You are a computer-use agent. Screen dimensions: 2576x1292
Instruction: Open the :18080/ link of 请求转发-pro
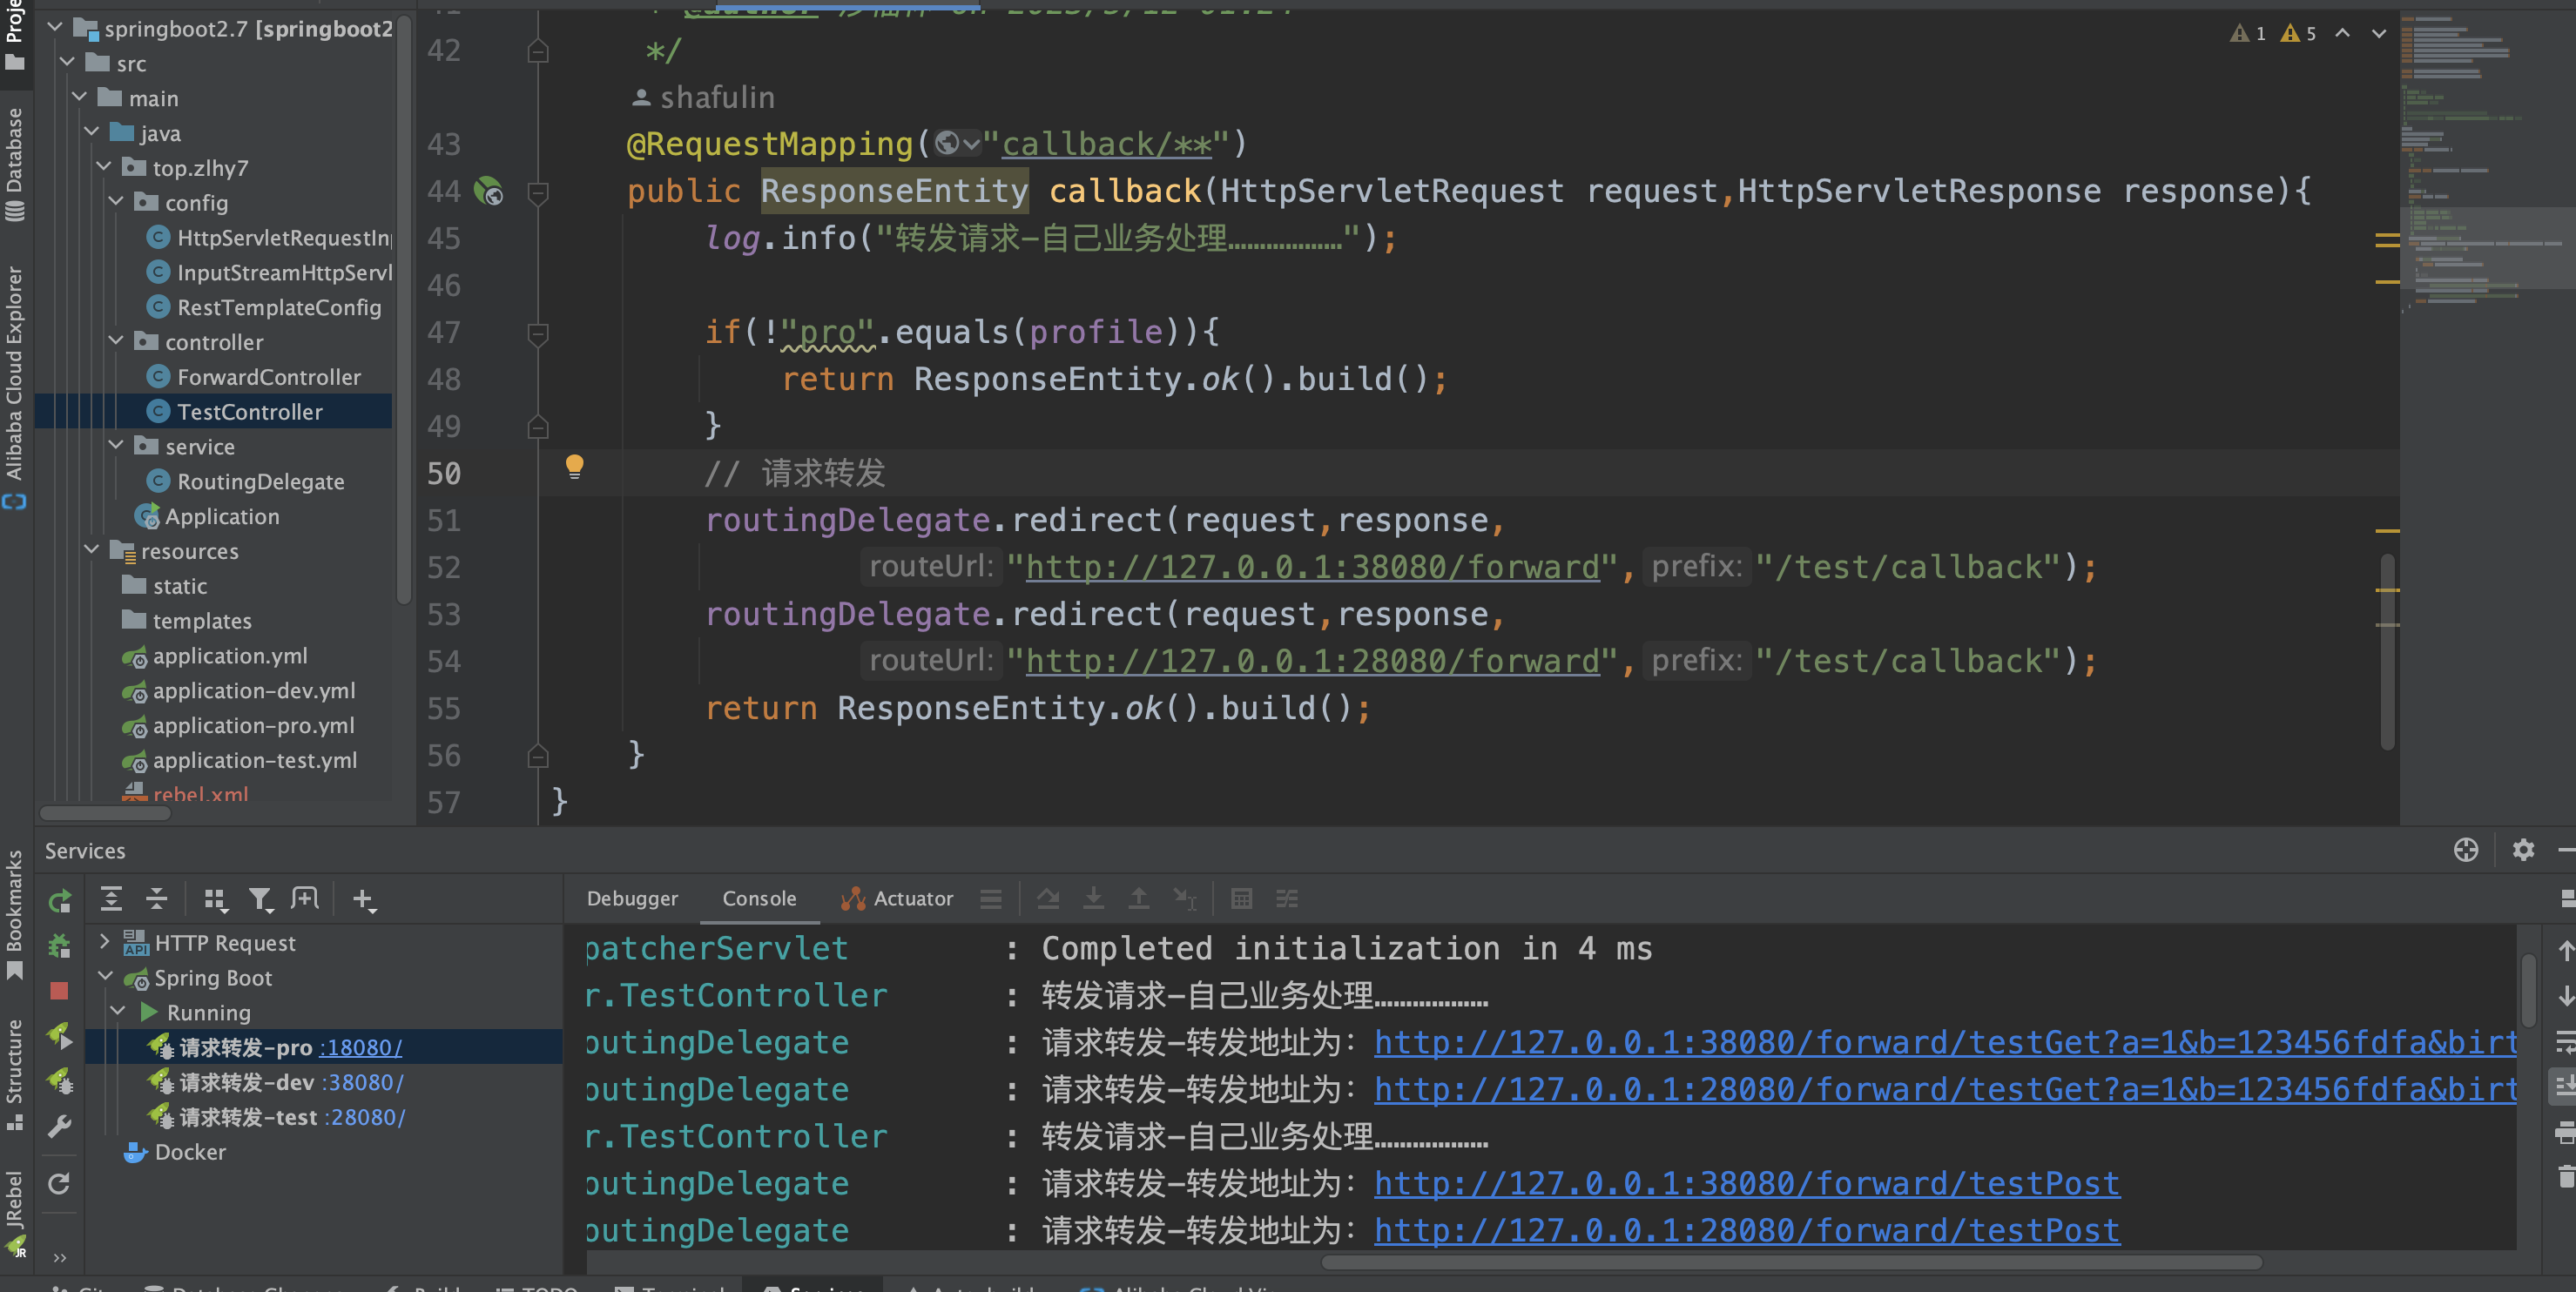tap(361, 1047)
